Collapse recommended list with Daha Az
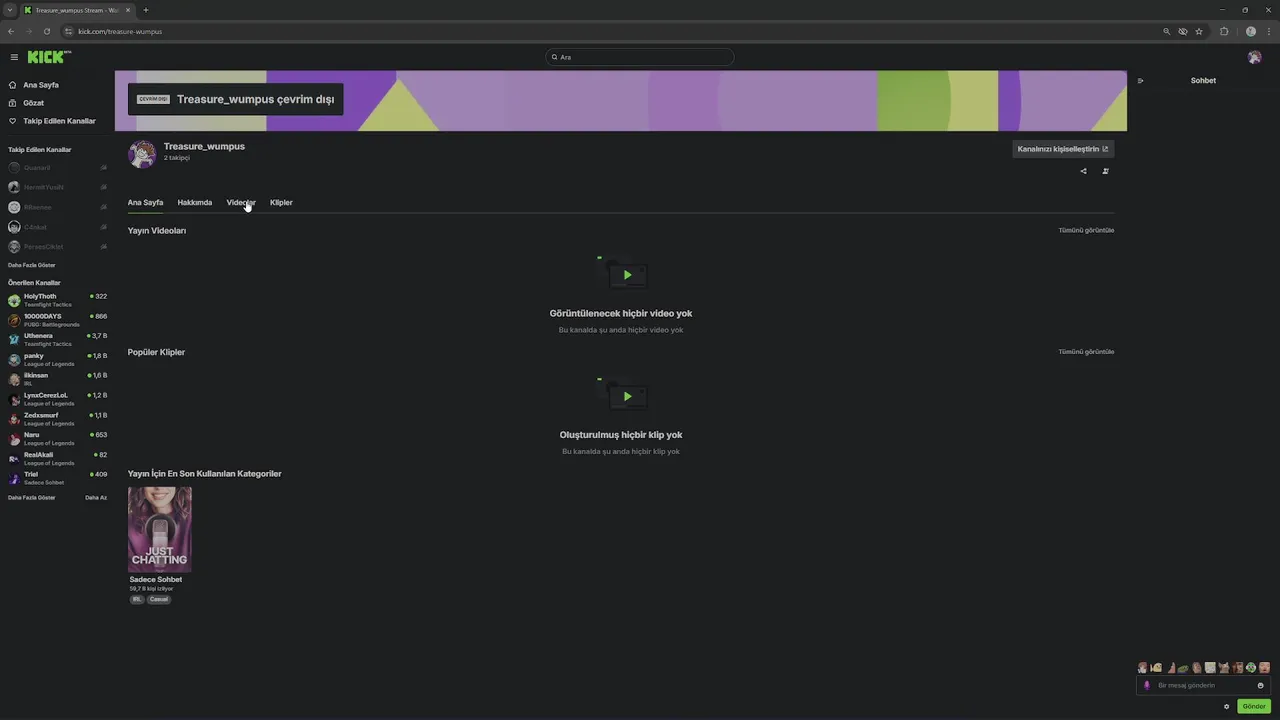The image size is (1280, 720). (x=96, y=497)
